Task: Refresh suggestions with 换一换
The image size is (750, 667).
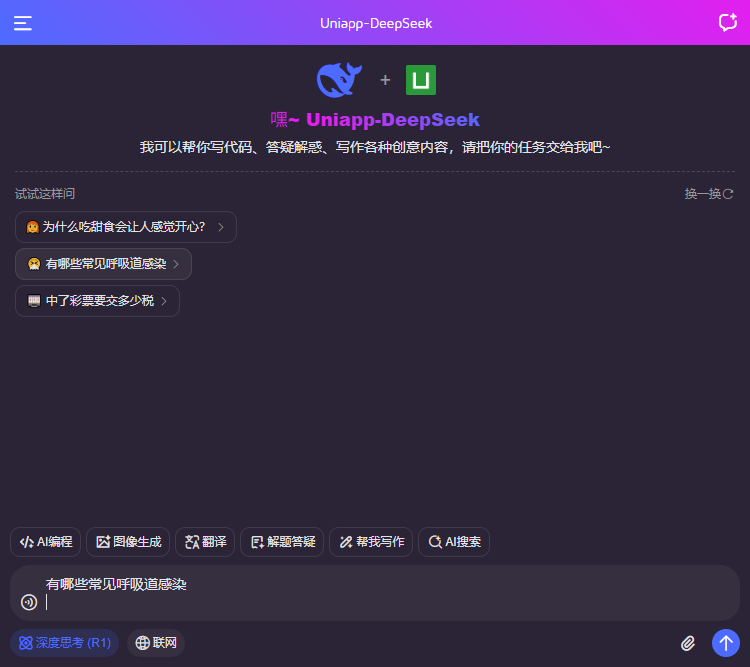Action: [x=709, y=194]
